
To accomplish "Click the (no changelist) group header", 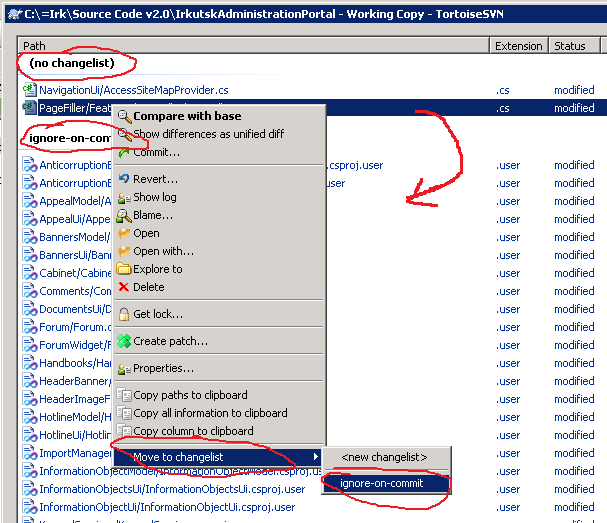I will (x=72, y=63).
